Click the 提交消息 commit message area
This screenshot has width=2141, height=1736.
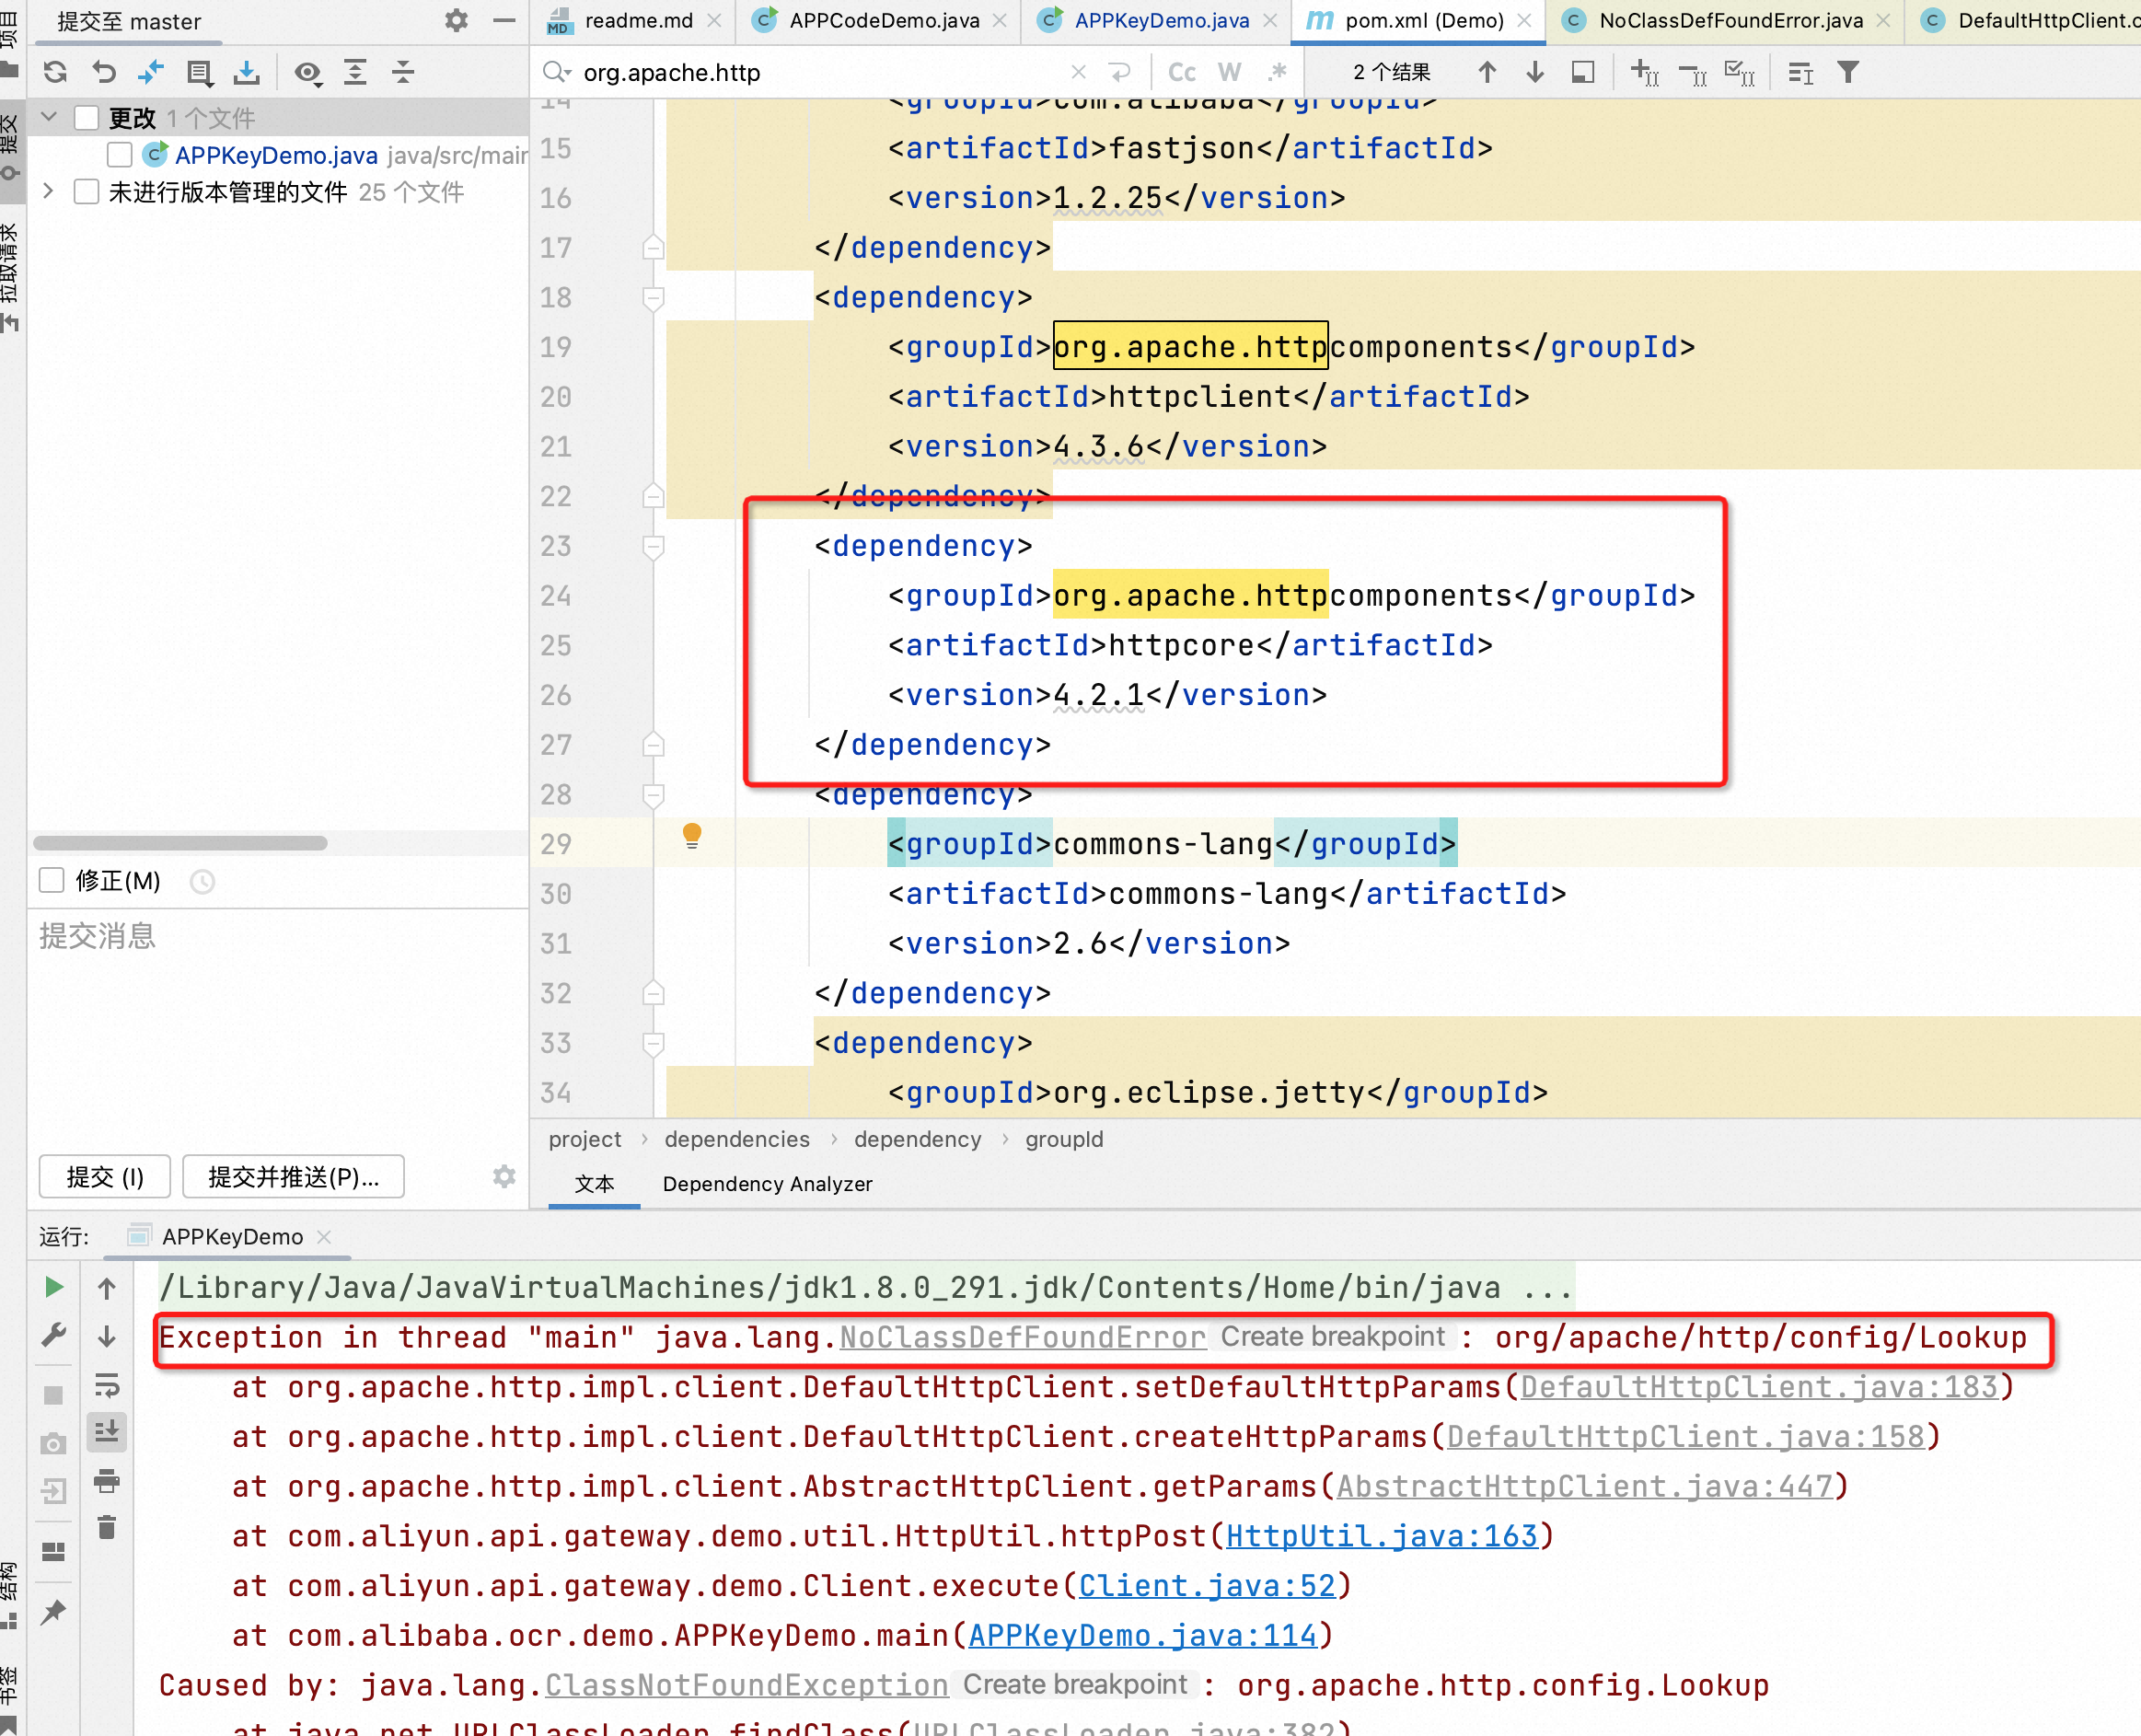(x=278, y=1025)
